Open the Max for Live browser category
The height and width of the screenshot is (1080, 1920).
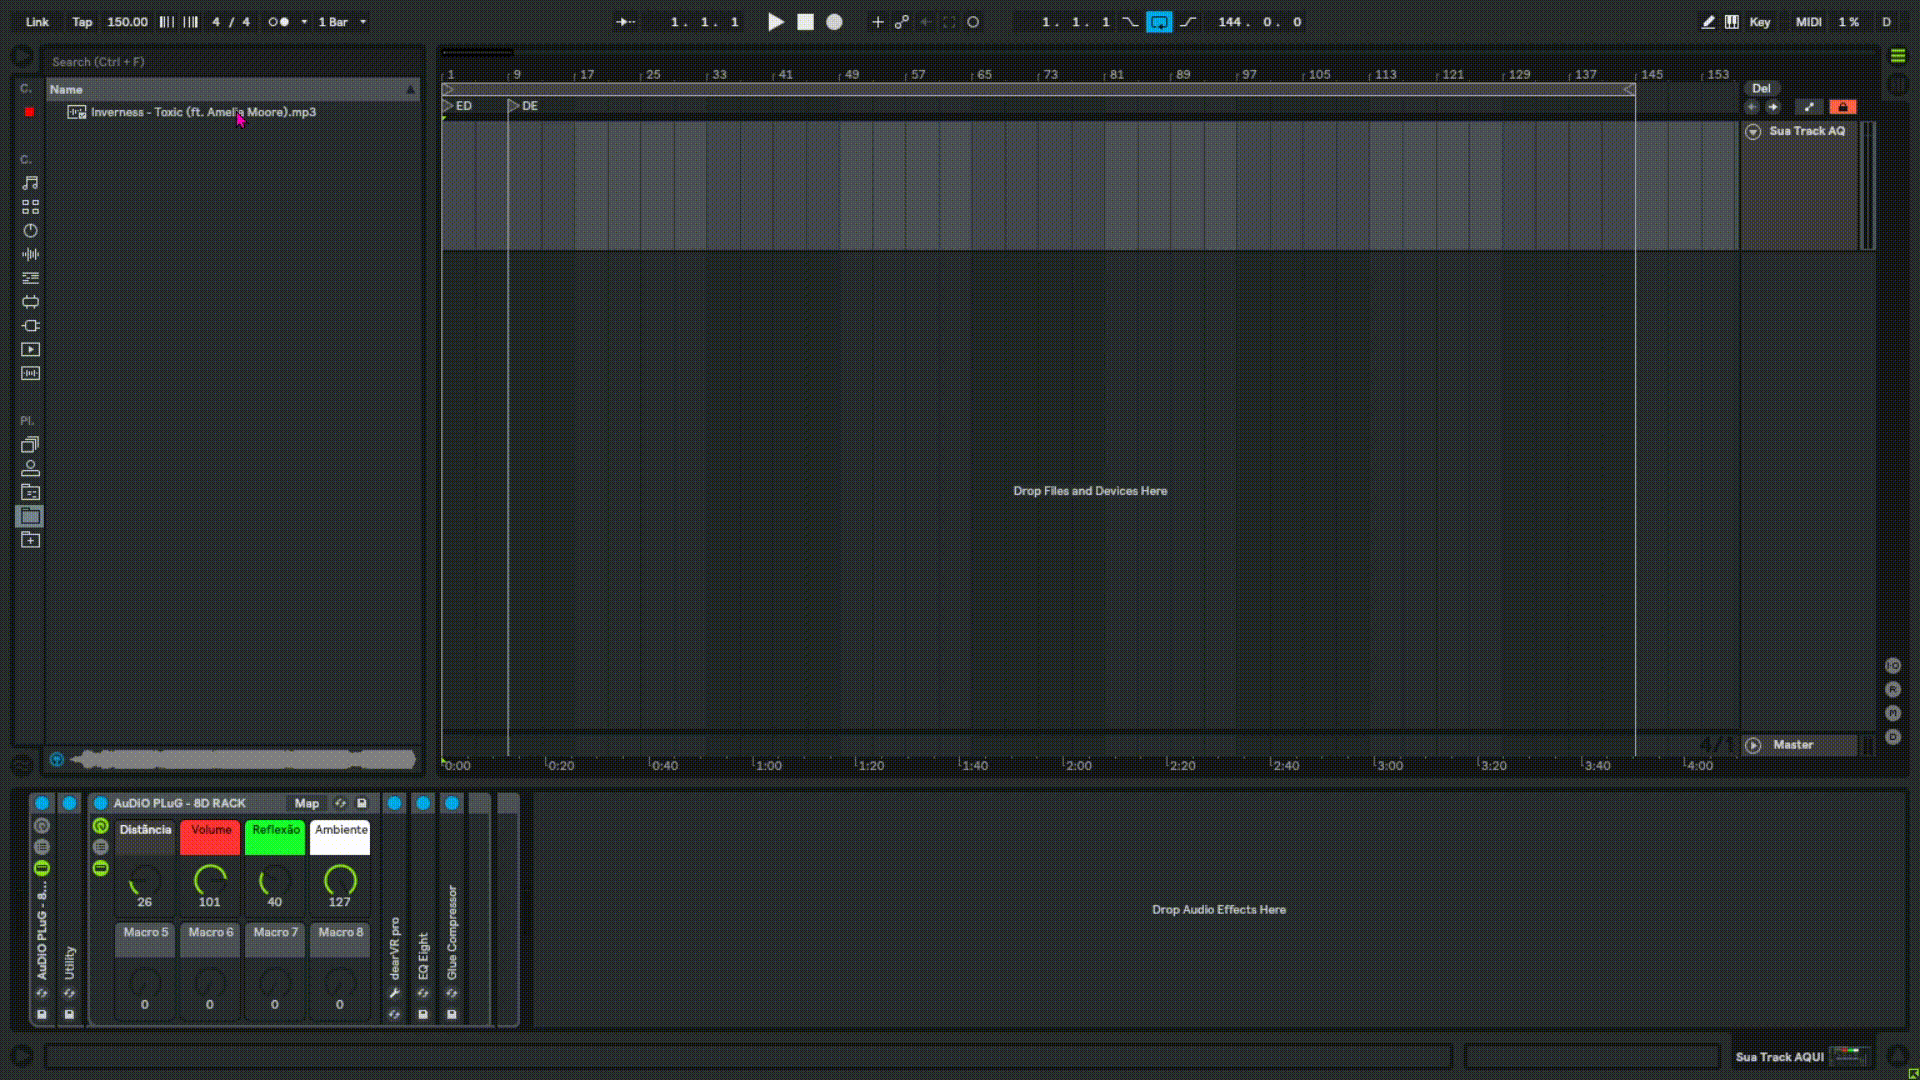click(30, 302)
